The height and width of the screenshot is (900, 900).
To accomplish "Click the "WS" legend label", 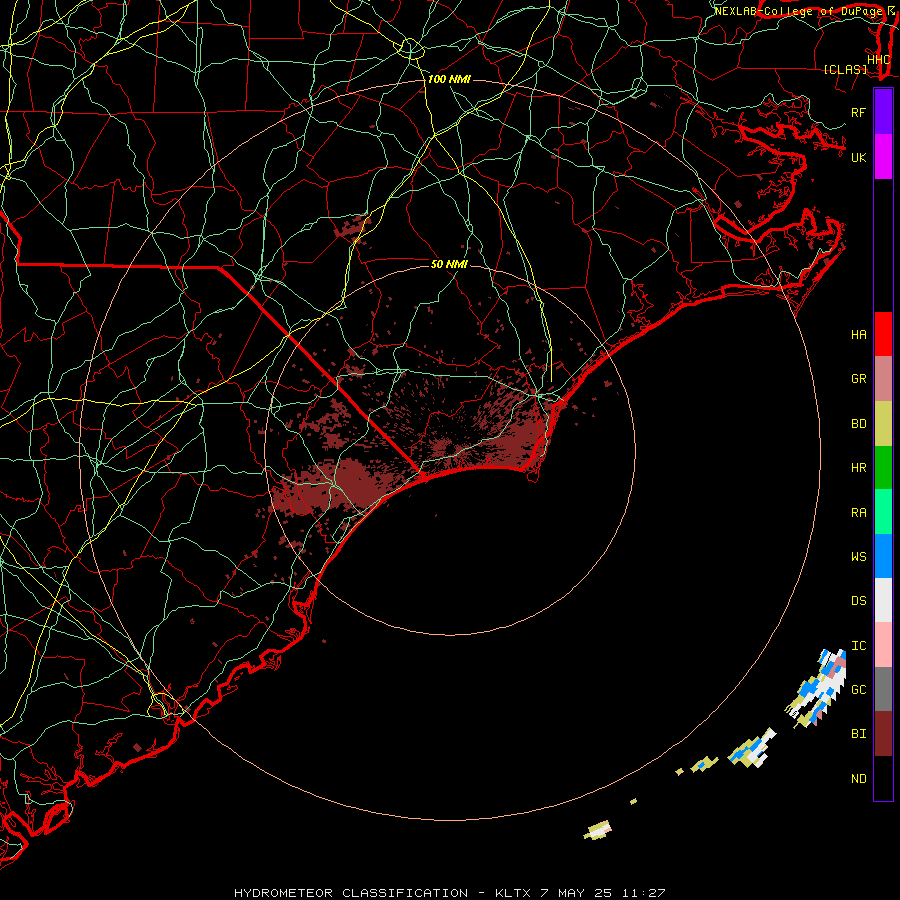I will pyautogui.click(x=858, y=557).
